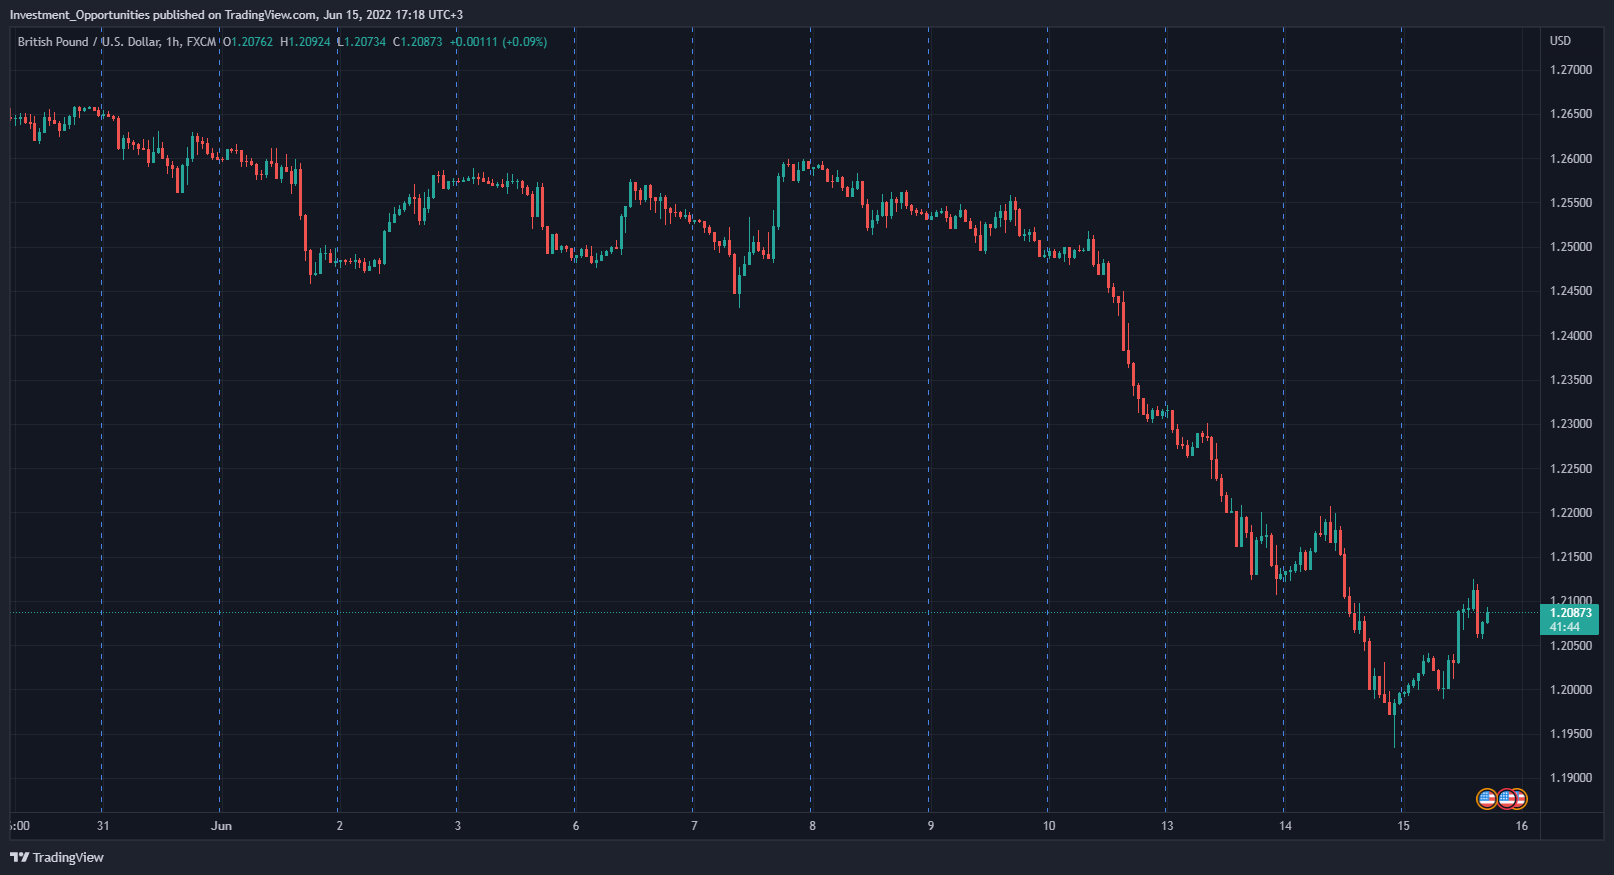Image resolution: width=1614 pixels, height=875 pixels.
Task: Click the 1.19500 price axis label
Action: pos(1571,734)
